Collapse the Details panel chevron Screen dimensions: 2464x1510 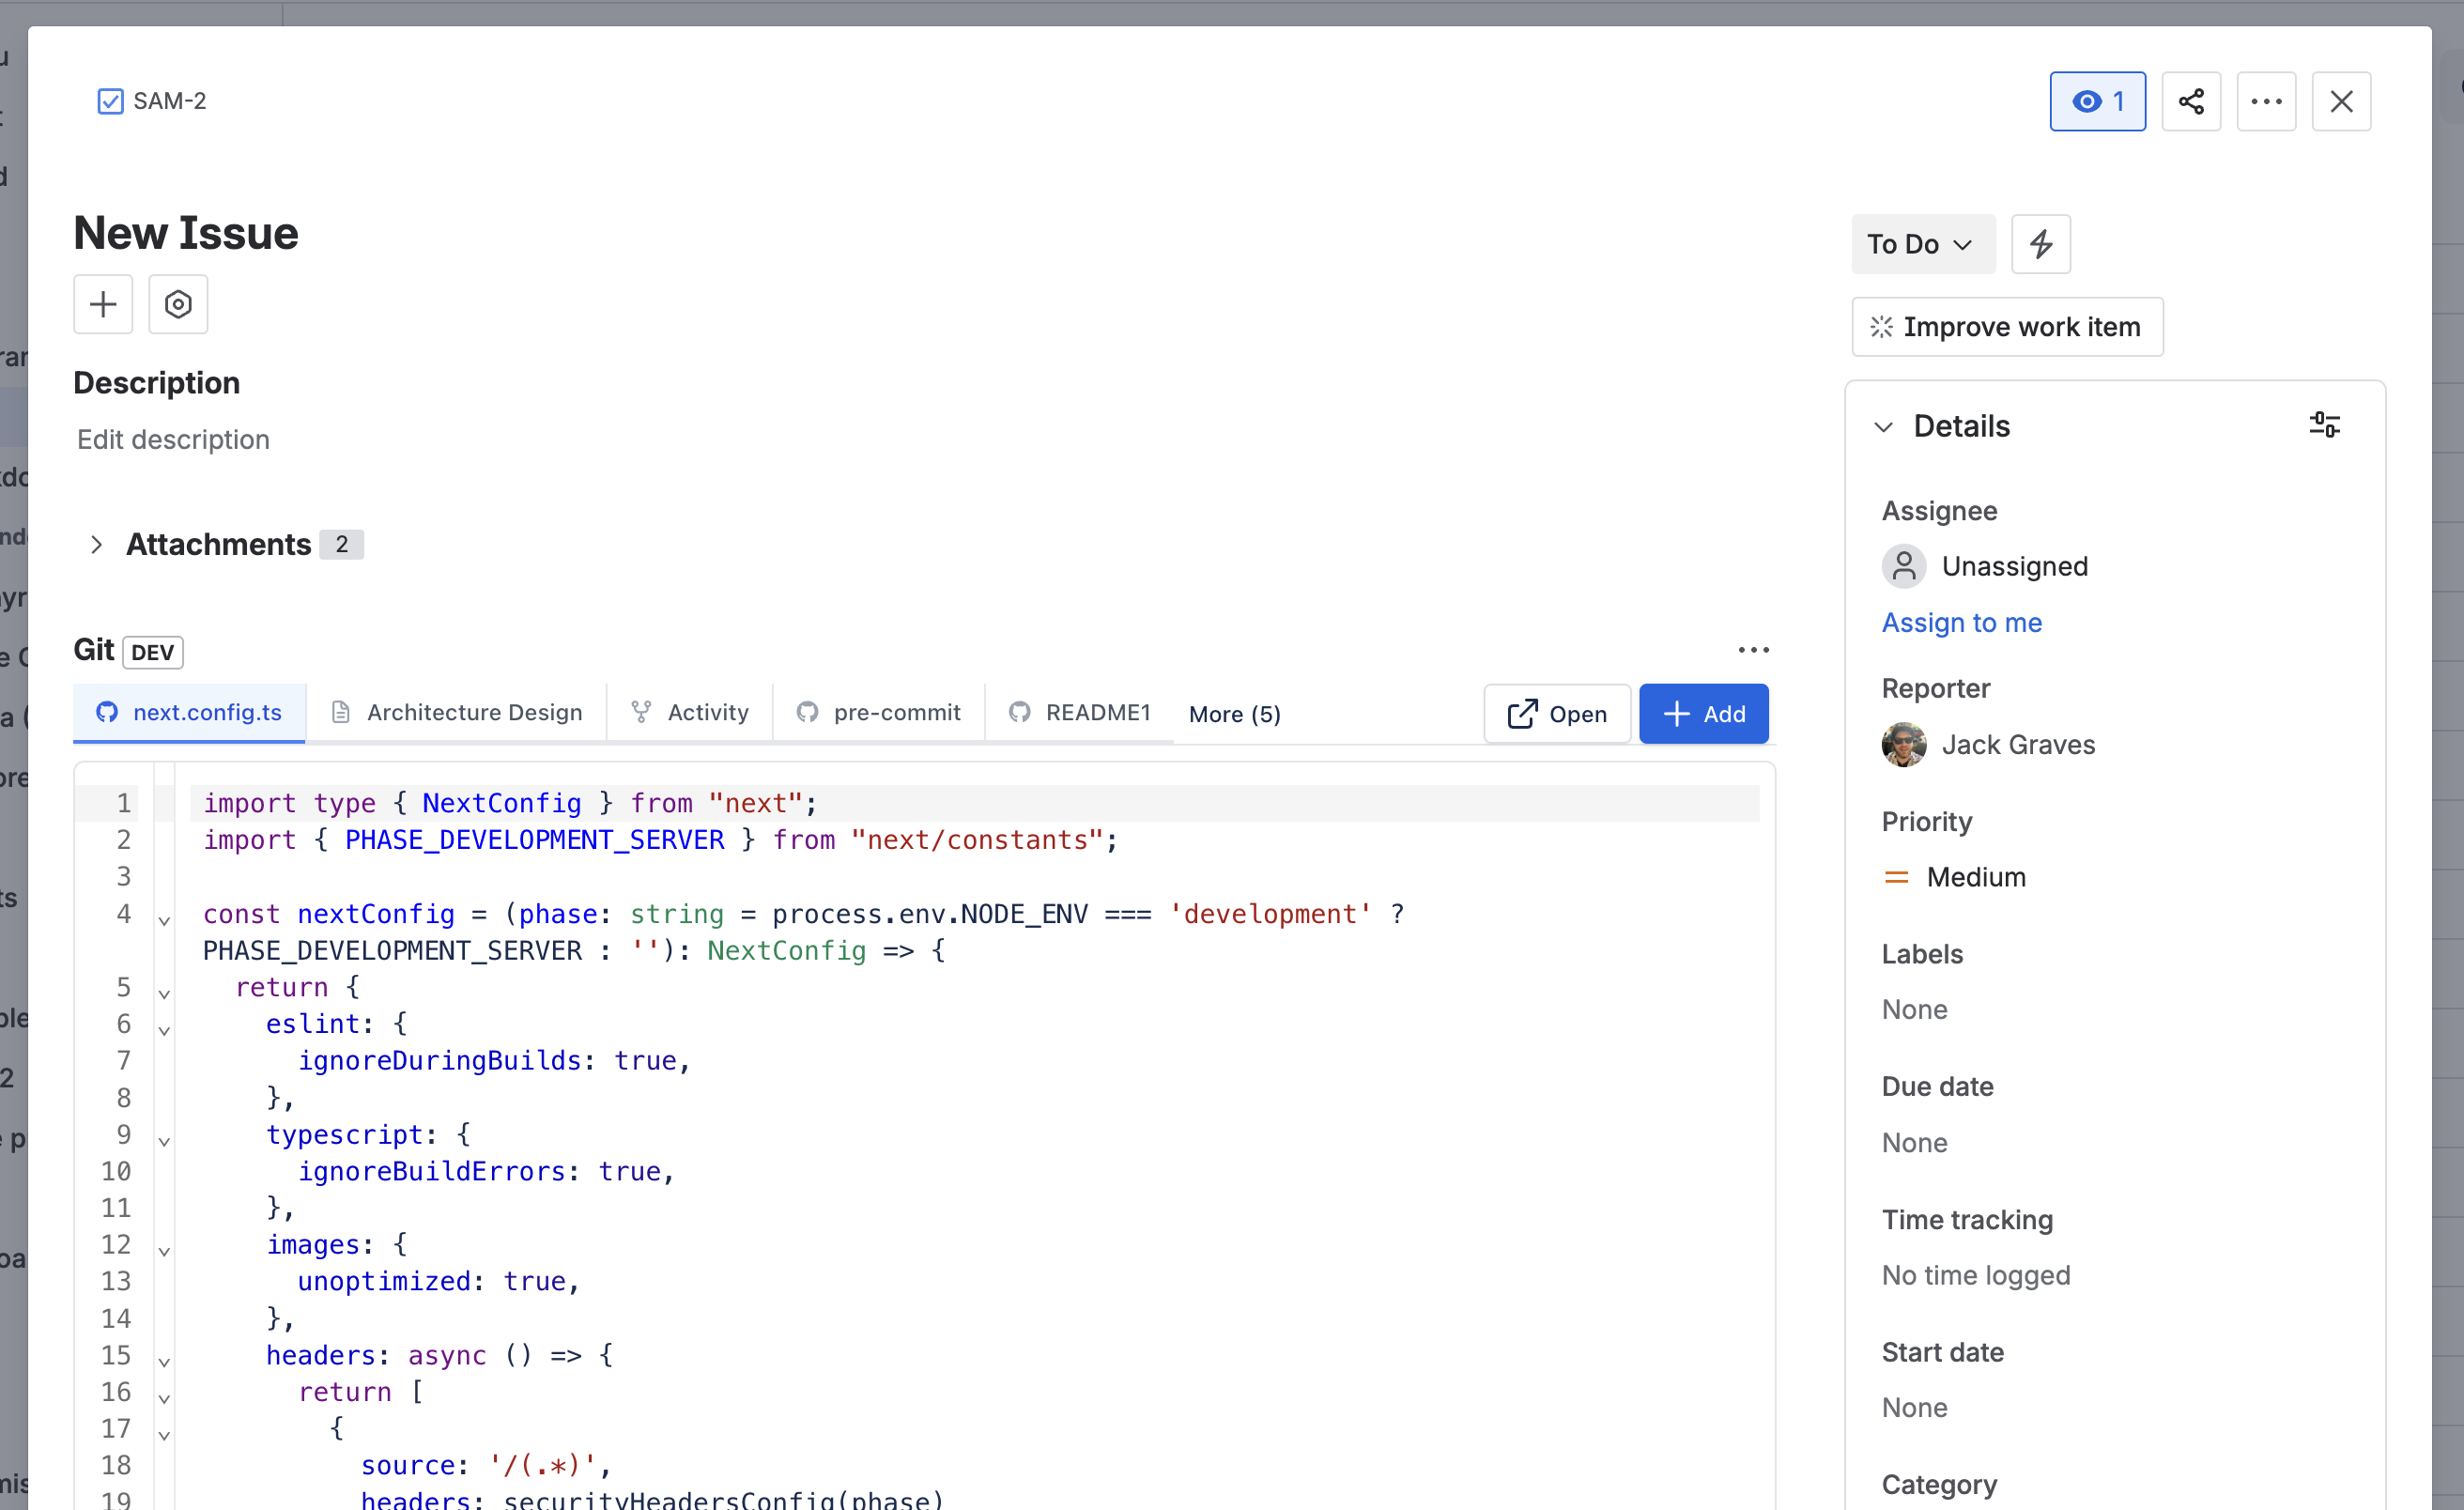(1883, 427)
